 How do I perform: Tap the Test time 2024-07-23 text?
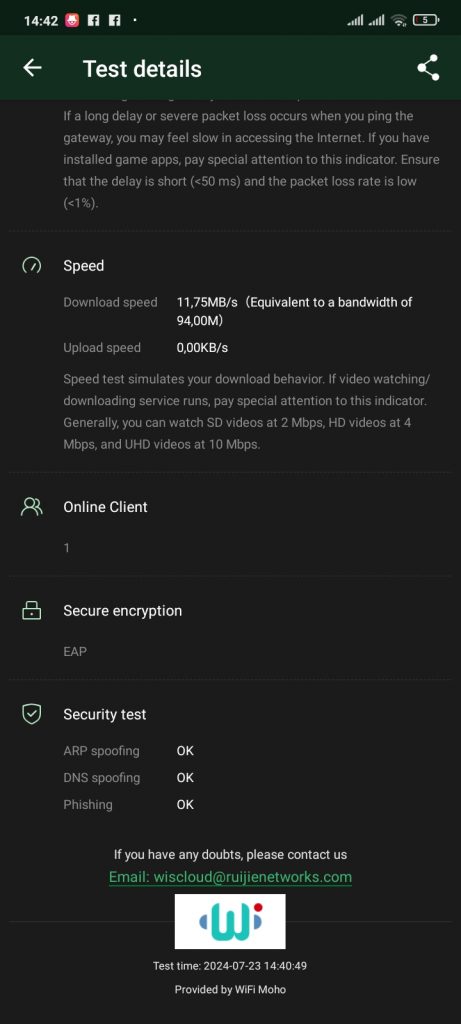[x=230, y=965]
